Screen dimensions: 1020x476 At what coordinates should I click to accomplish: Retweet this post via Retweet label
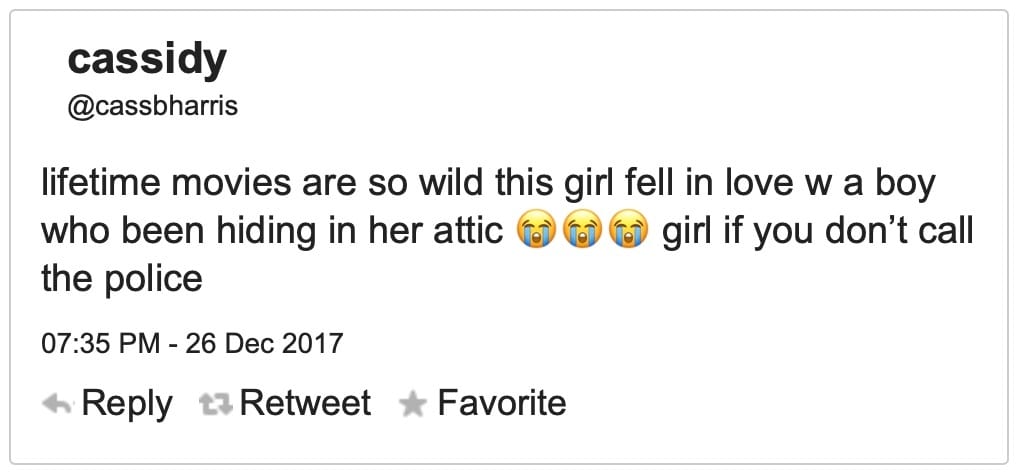coord(305,403)
